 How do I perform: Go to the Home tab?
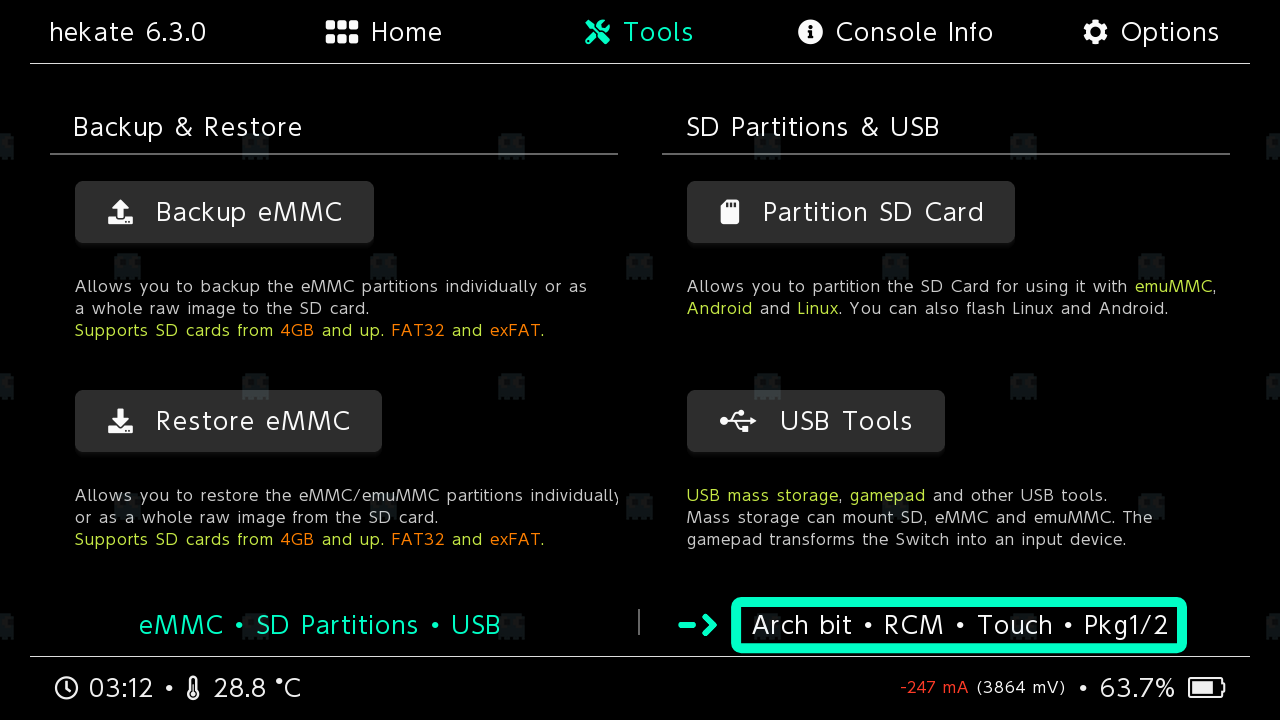384,32
